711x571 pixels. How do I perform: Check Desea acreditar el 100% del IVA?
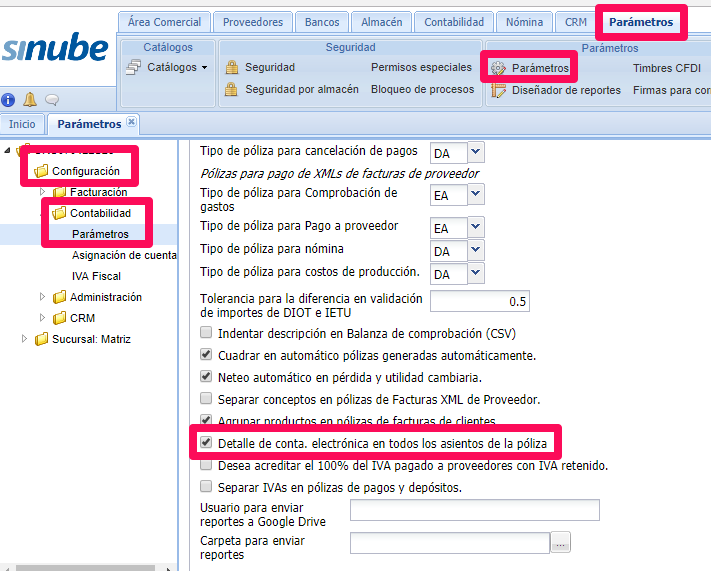[206, 465]
